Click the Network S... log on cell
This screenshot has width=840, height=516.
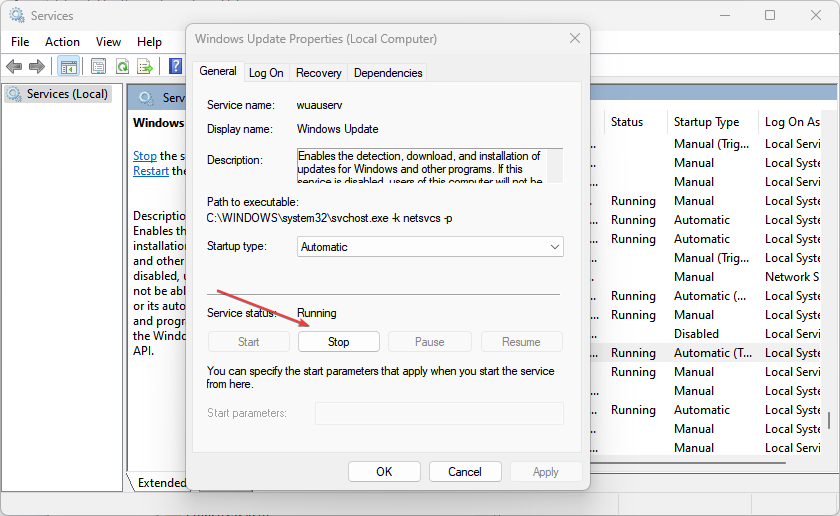coord(792,277)
